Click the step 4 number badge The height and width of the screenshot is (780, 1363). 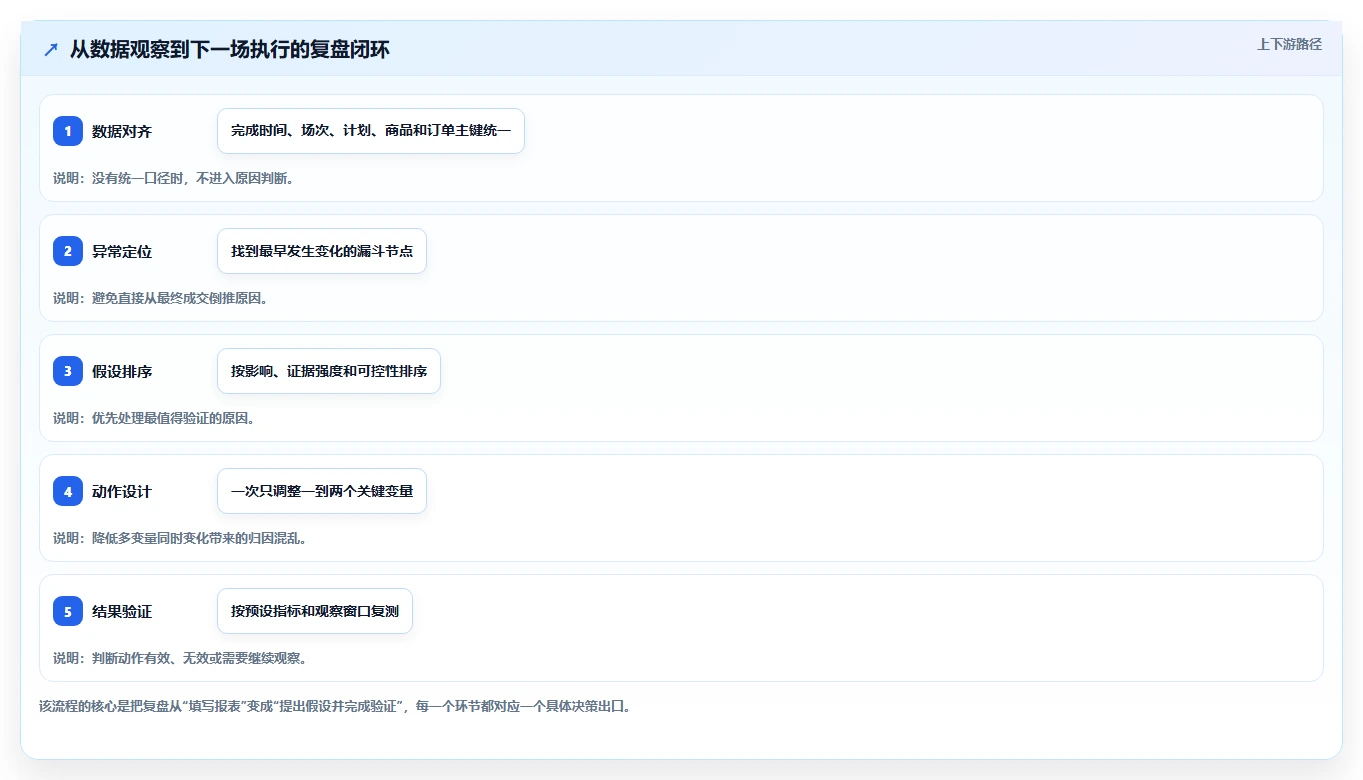coord(68,491)
